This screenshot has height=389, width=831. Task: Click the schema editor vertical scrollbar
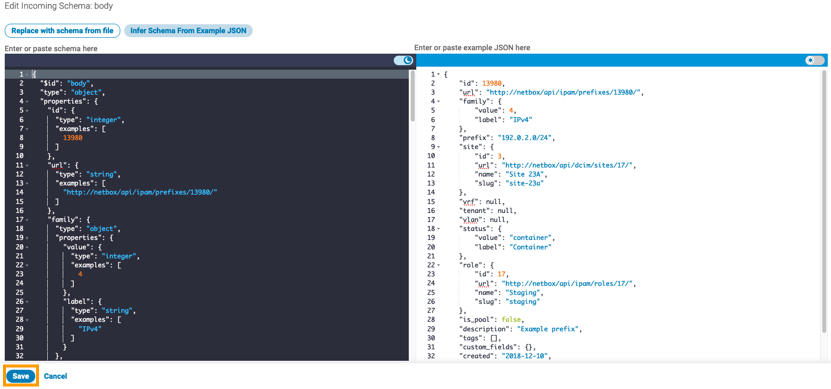click(x=412, y=95)
